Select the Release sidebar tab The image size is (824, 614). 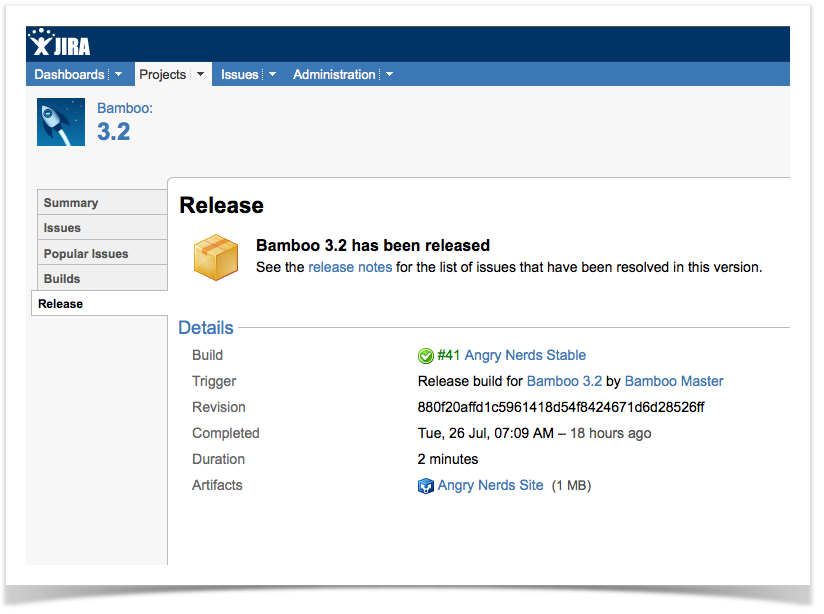tap(61, 304)
